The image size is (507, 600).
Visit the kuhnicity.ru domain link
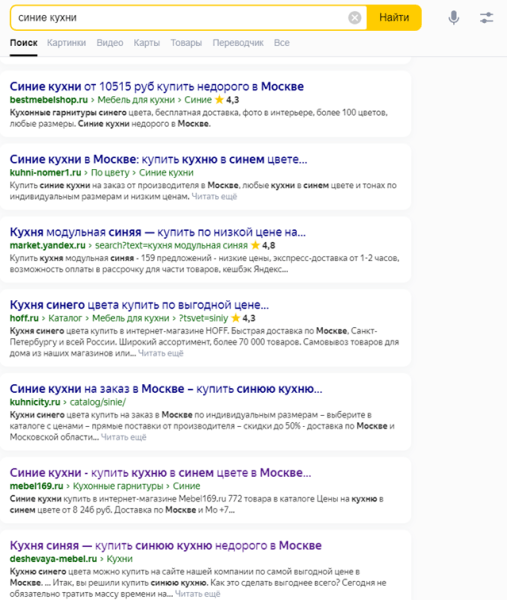click(x=35, y=402)
